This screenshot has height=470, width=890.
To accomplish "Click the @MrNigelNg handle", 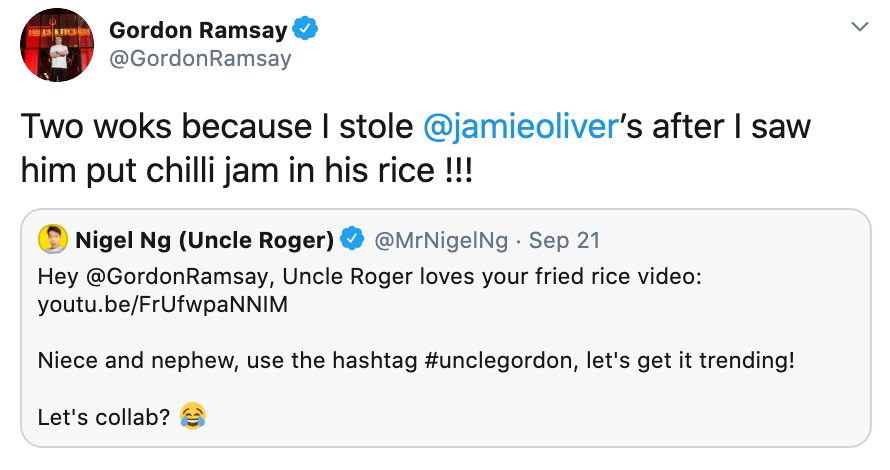I will (x=439, y=240).
